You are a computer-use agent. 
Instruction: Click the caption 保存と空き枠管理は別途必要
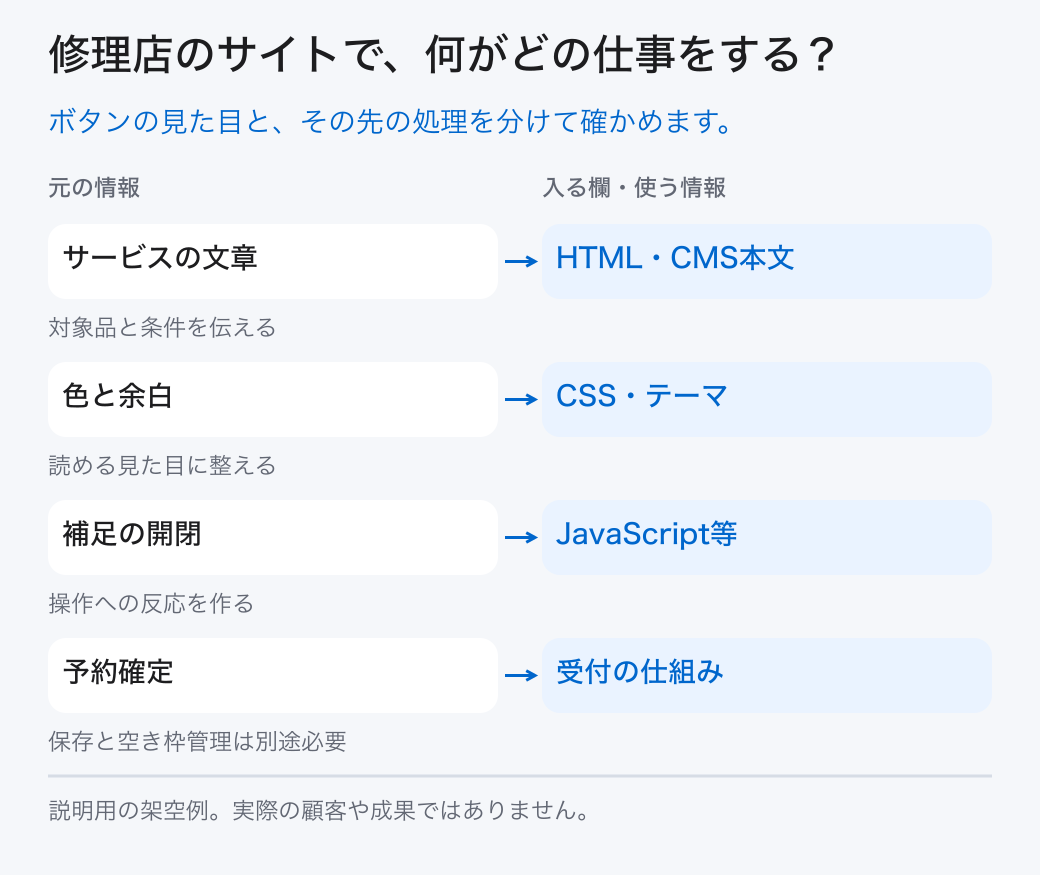(x=198, y=742)
